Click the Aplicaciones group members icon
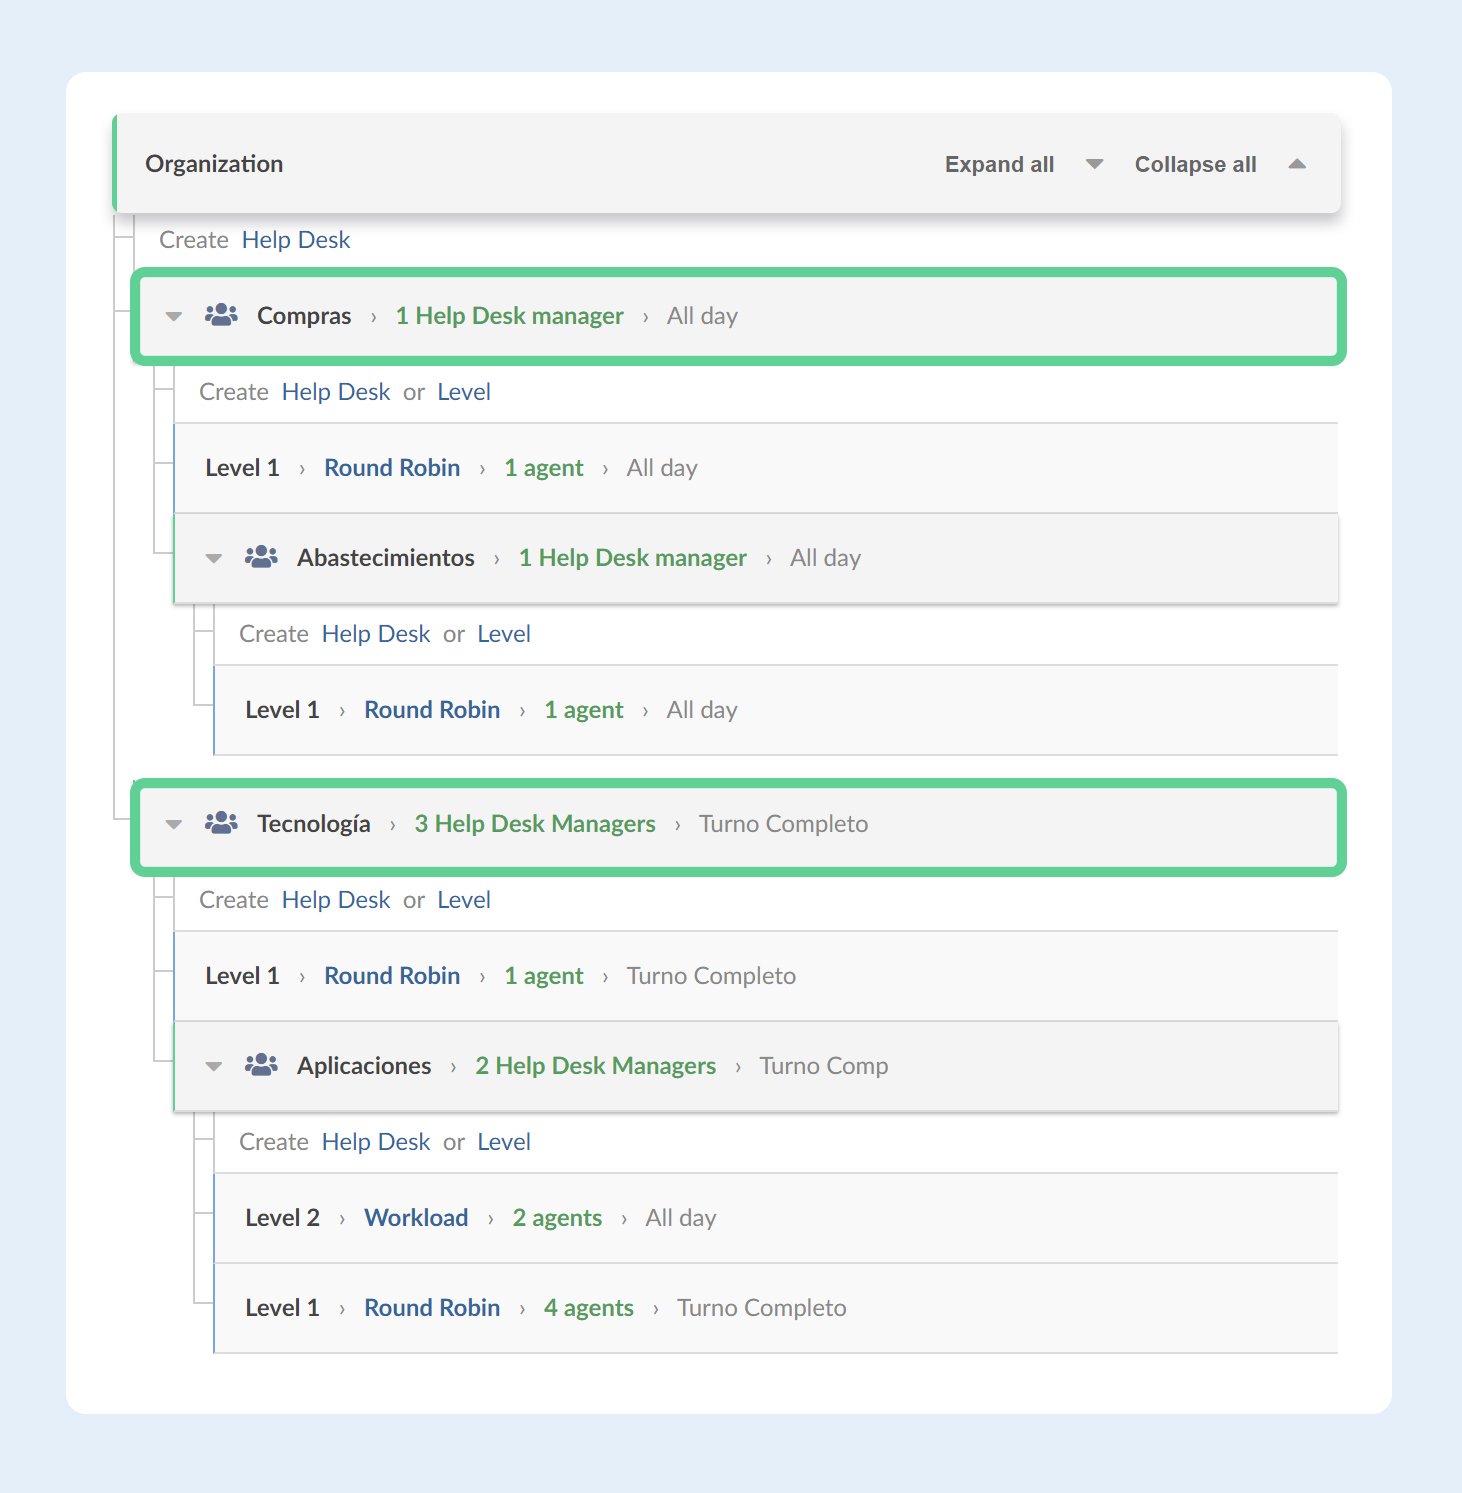This screenshot has width=1462, height=1493. (x=261, y=1065)
